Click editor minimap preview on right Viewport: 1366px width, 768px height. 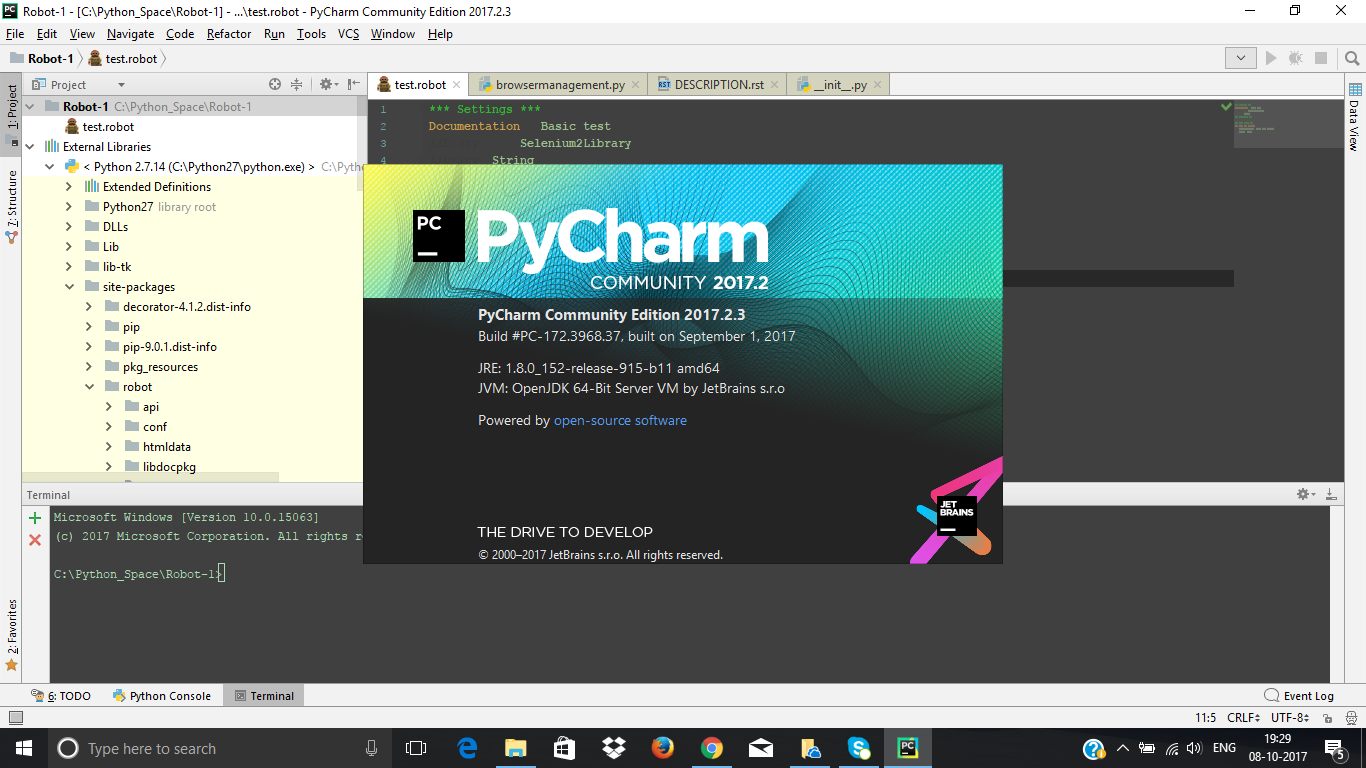[1289, 123]
